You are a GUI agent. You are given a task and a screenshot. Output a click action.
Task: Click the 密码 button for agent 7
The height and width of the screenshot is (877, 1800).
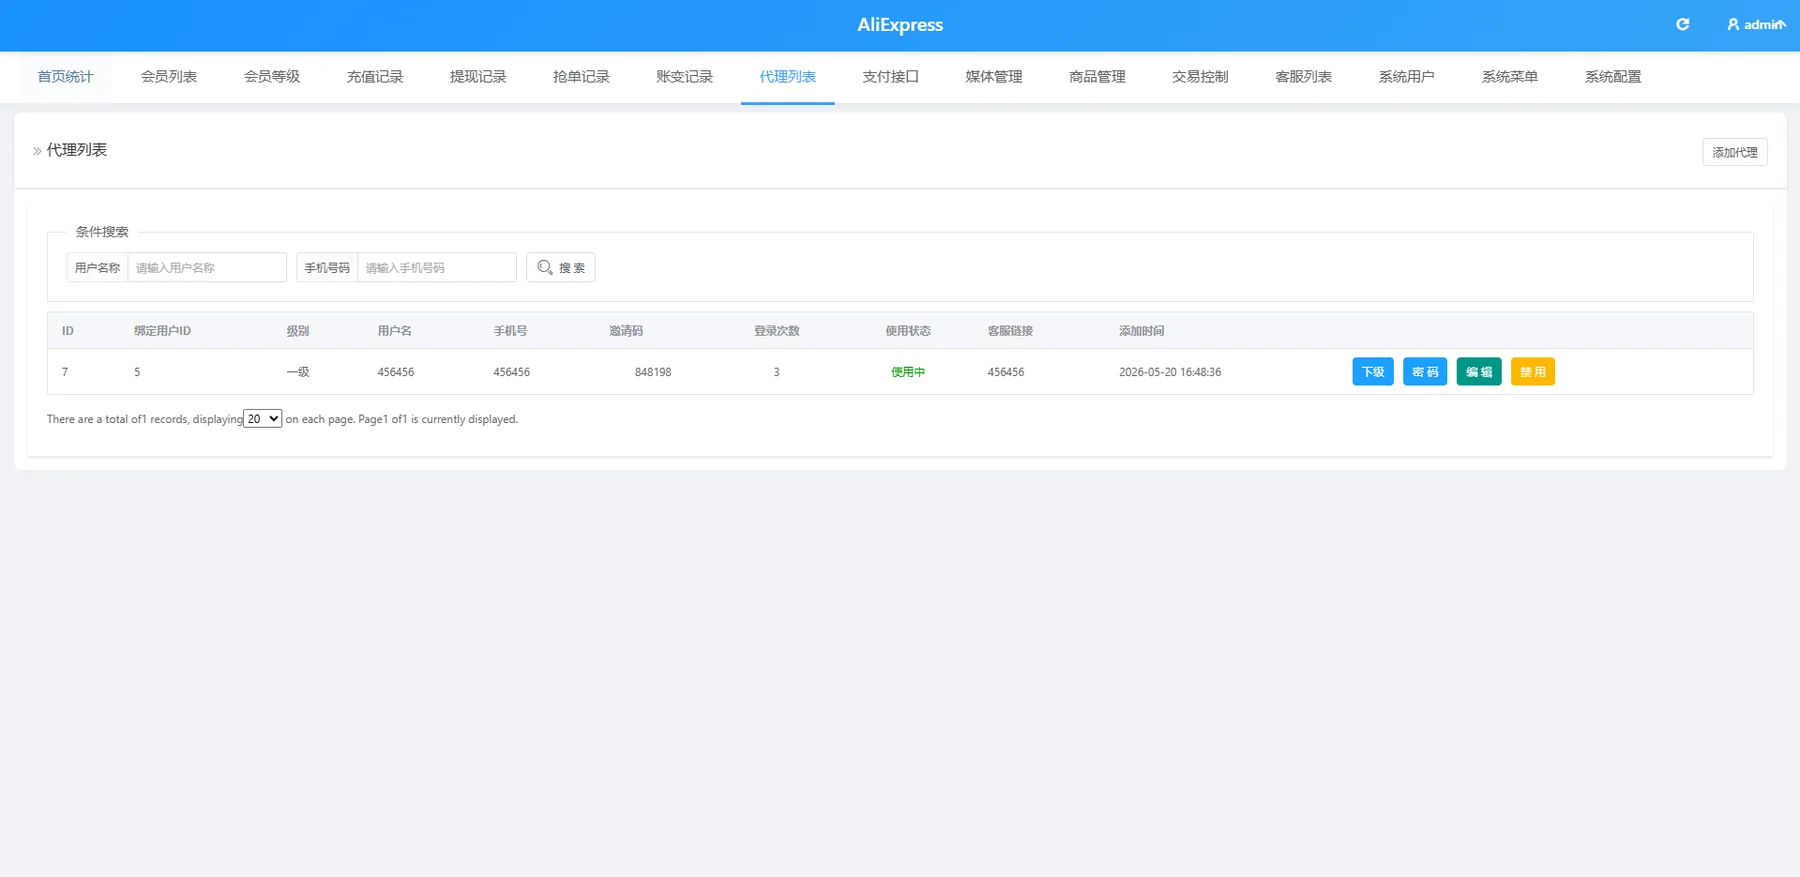(1425, 372)
